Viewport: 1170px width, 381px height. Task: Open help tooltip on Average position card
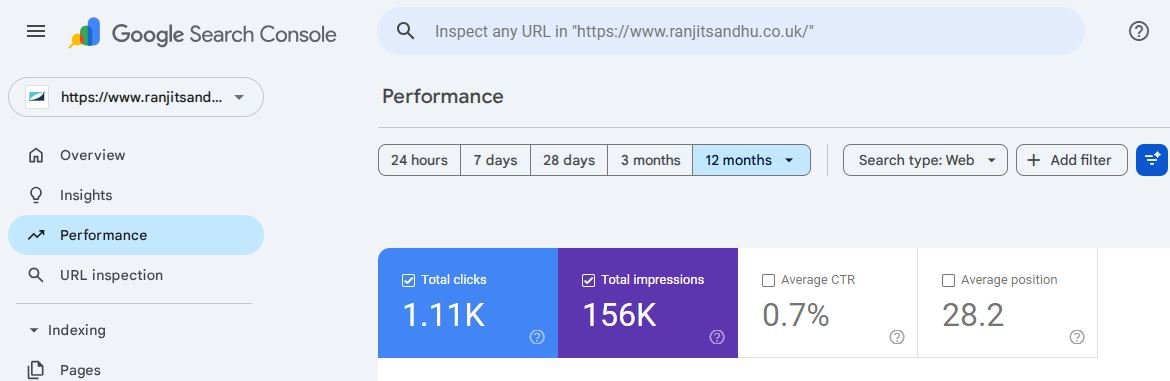pos(1077,337)
